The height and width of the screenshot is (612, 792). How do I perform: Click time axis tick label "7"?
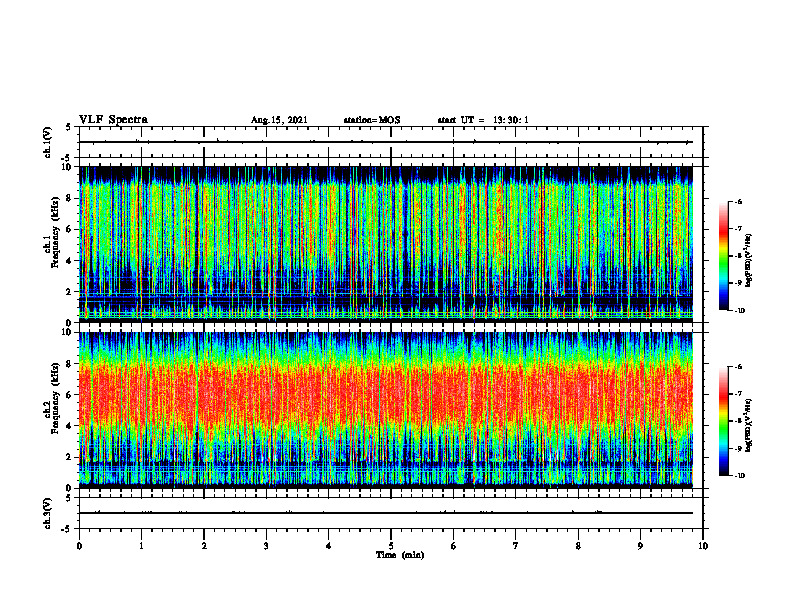[516, 546]
